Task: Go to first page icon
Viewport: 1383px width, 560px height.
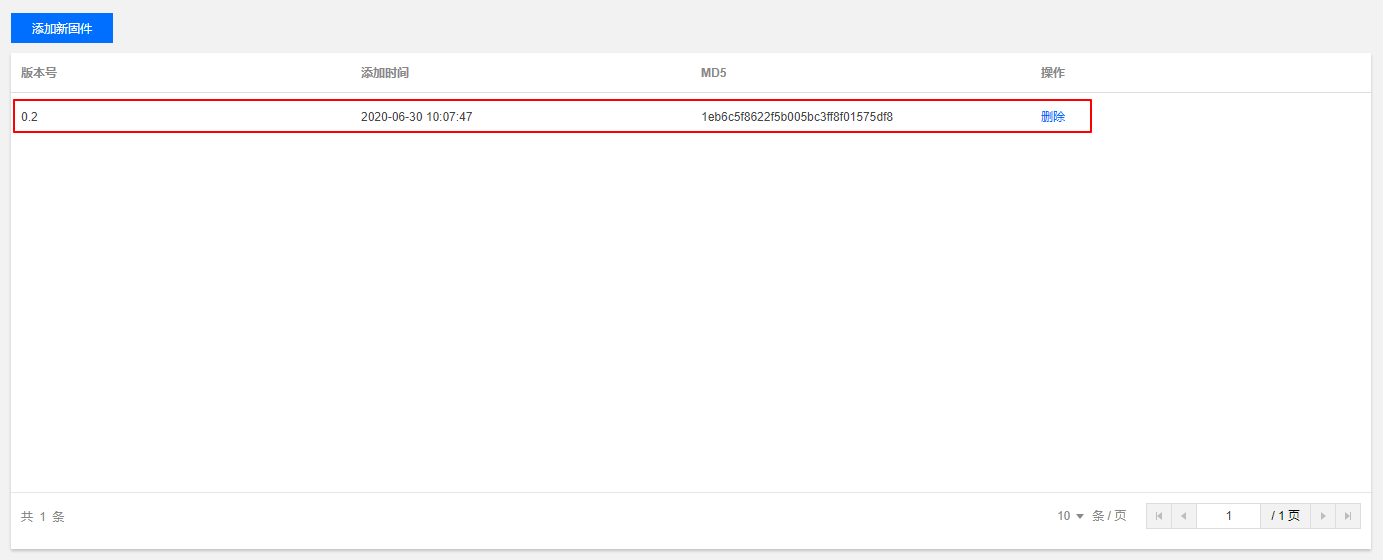Action: click(x=1159, y=516)
